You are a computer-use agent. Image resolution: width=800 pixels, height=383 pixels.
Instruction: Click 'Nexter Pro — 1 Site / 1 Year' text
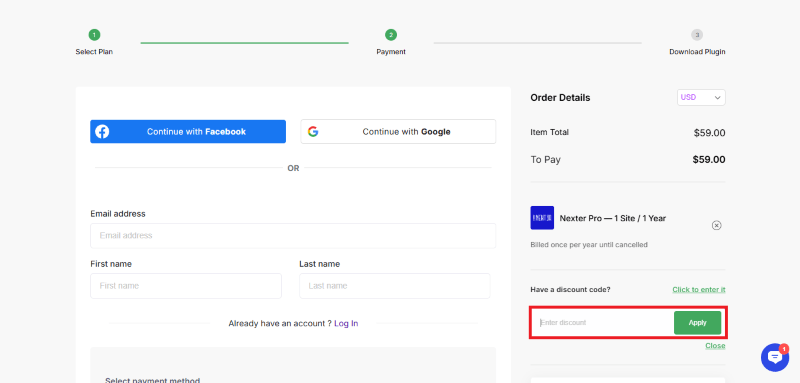(613, 218)
